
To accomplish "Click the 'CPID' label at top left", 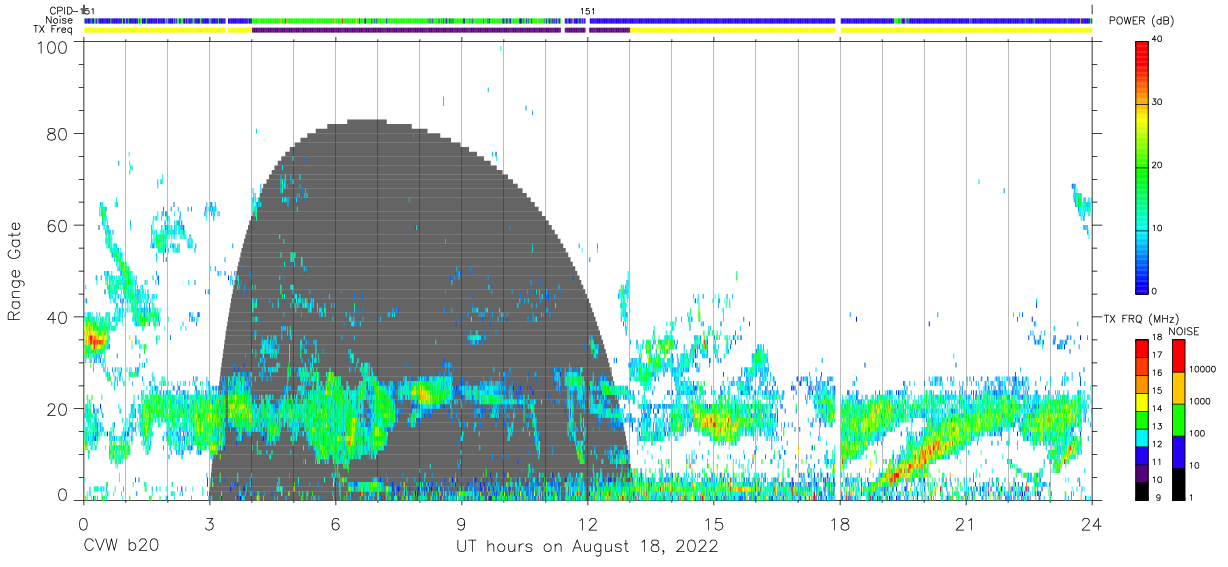I will click(62, 11).
